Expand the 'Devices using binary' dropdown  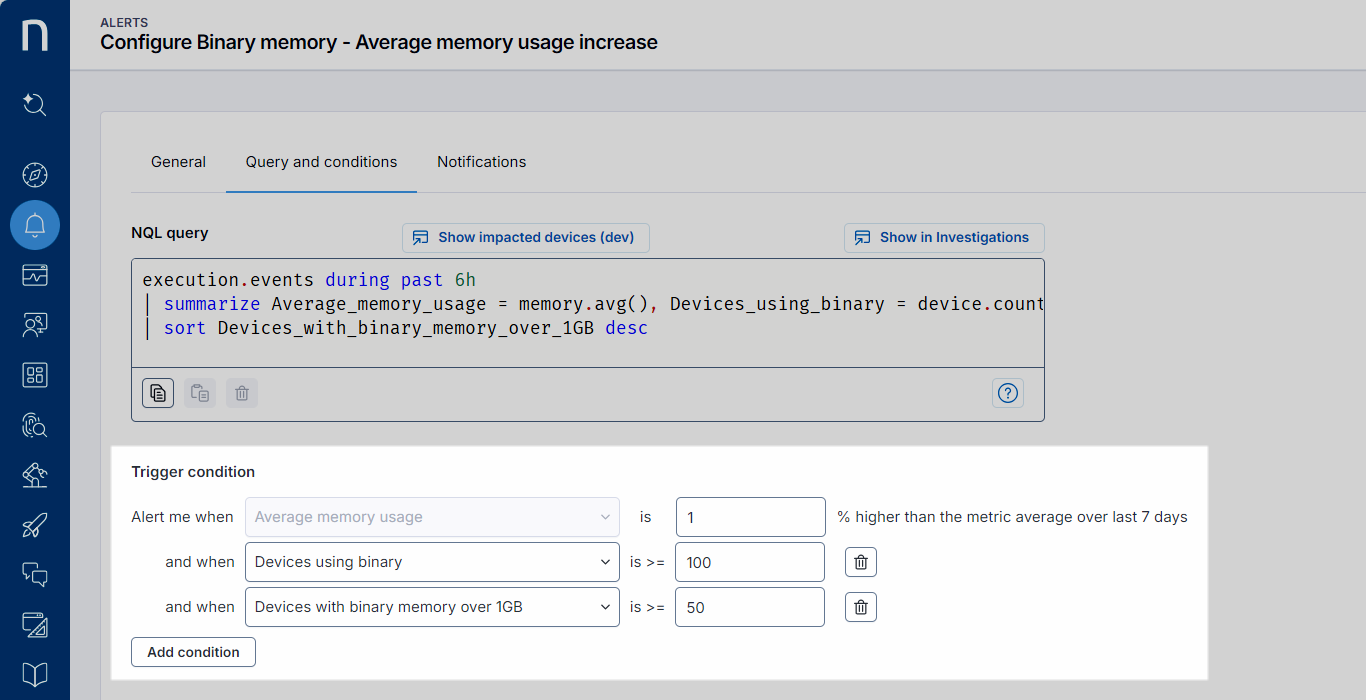tap(432, 562)
